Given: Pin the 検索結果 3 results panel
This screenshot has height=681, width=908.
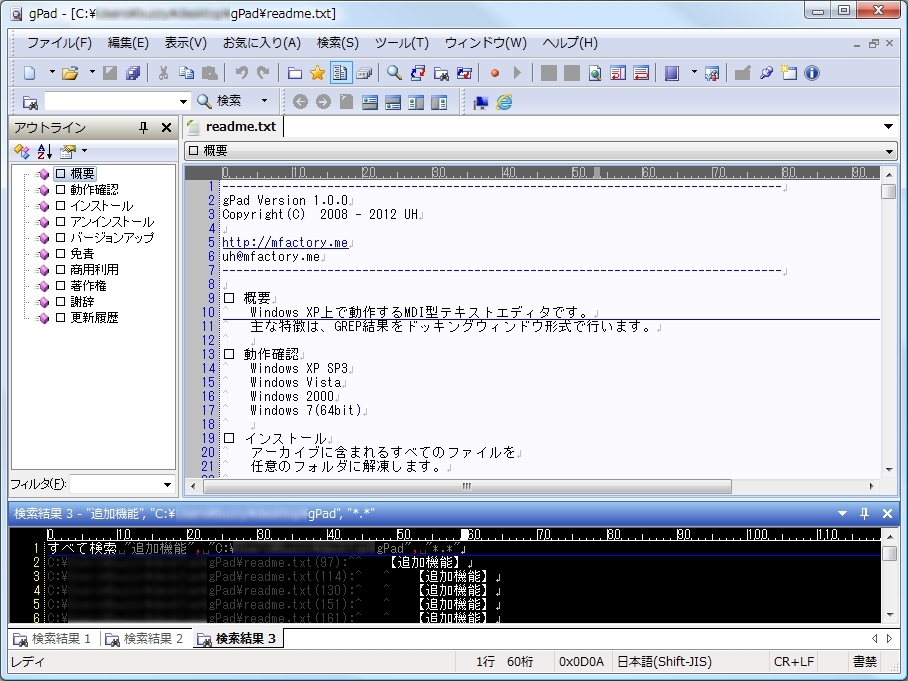Looking at the screenshot, I should pos(866,513).
